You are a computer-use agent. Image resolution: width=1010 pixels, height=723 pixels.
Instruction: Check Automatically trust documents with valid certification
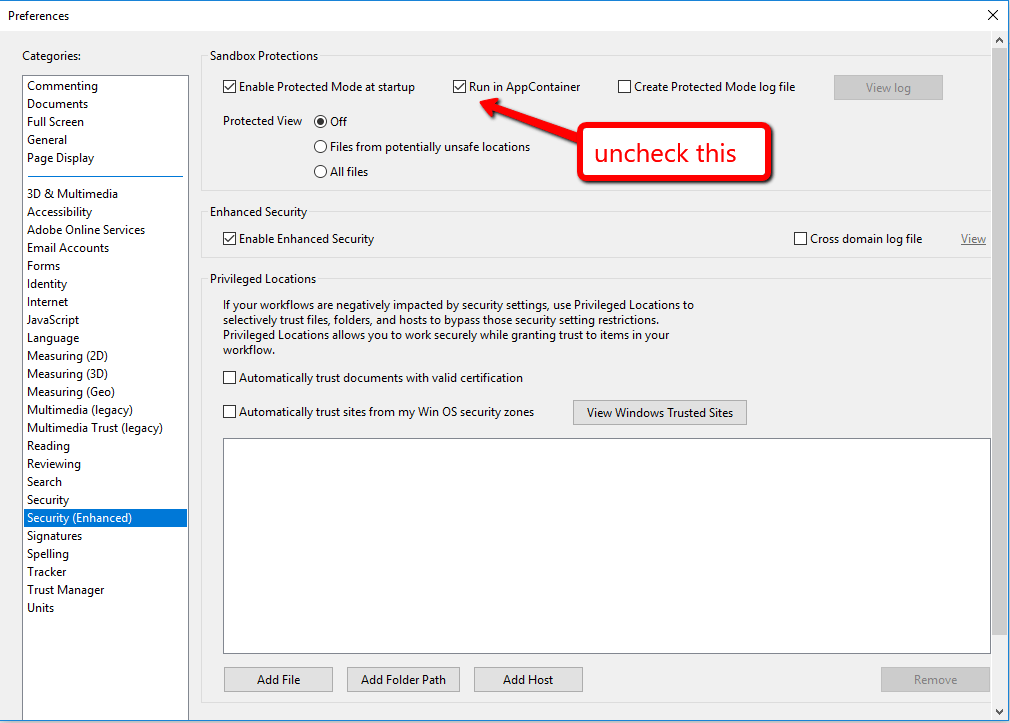tap(229, 378)
